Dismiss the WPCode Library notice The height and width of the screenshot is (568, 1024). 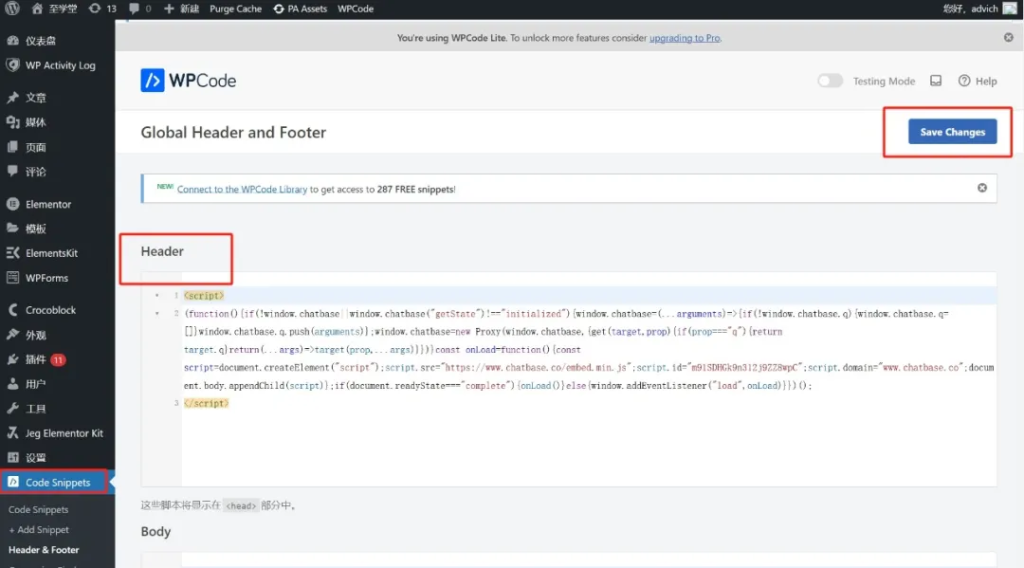tap(982, 188)
